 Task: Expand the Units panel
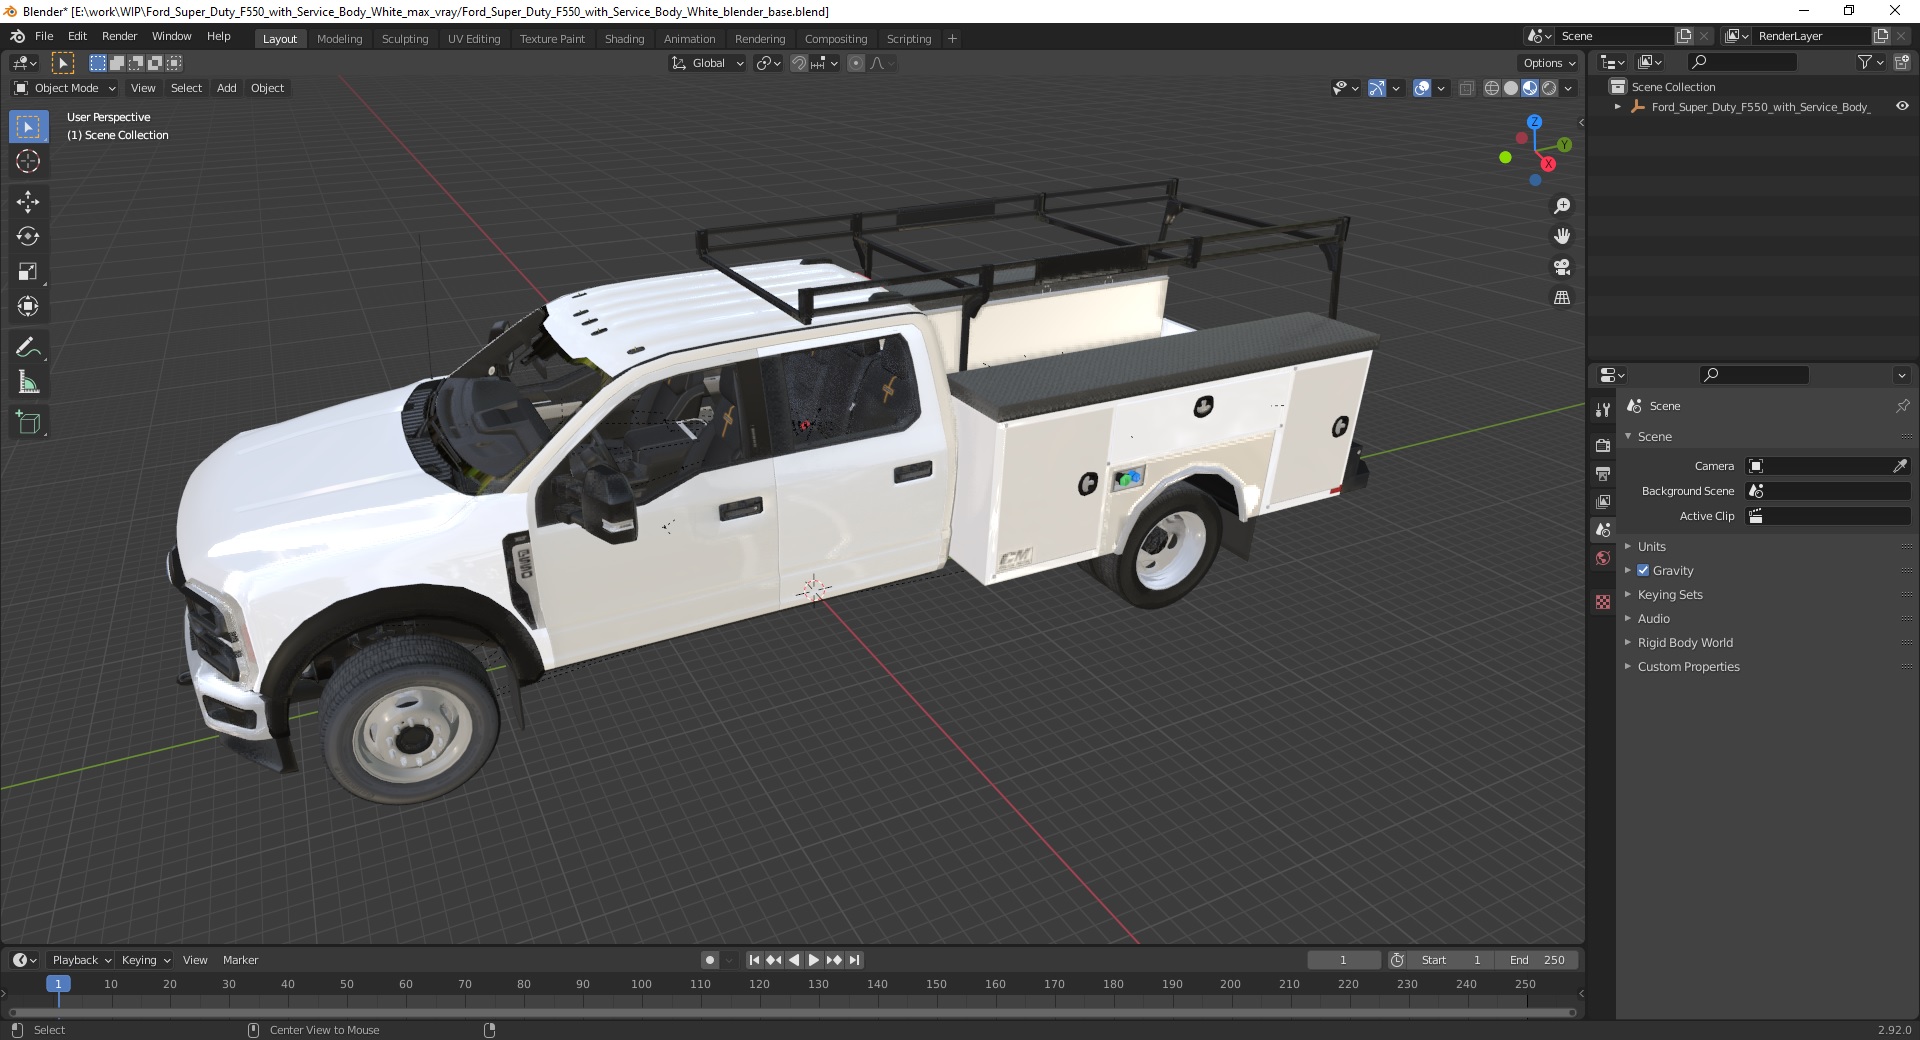click(1651, 547)
